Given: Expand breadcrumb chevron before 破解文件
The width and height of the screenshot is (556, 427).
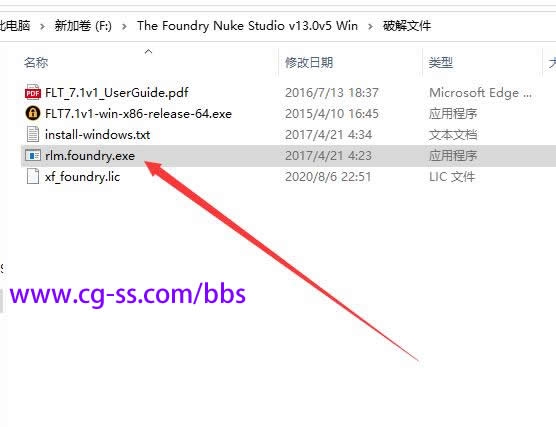Looking at the screenshot, I should (x=370, y=26).
